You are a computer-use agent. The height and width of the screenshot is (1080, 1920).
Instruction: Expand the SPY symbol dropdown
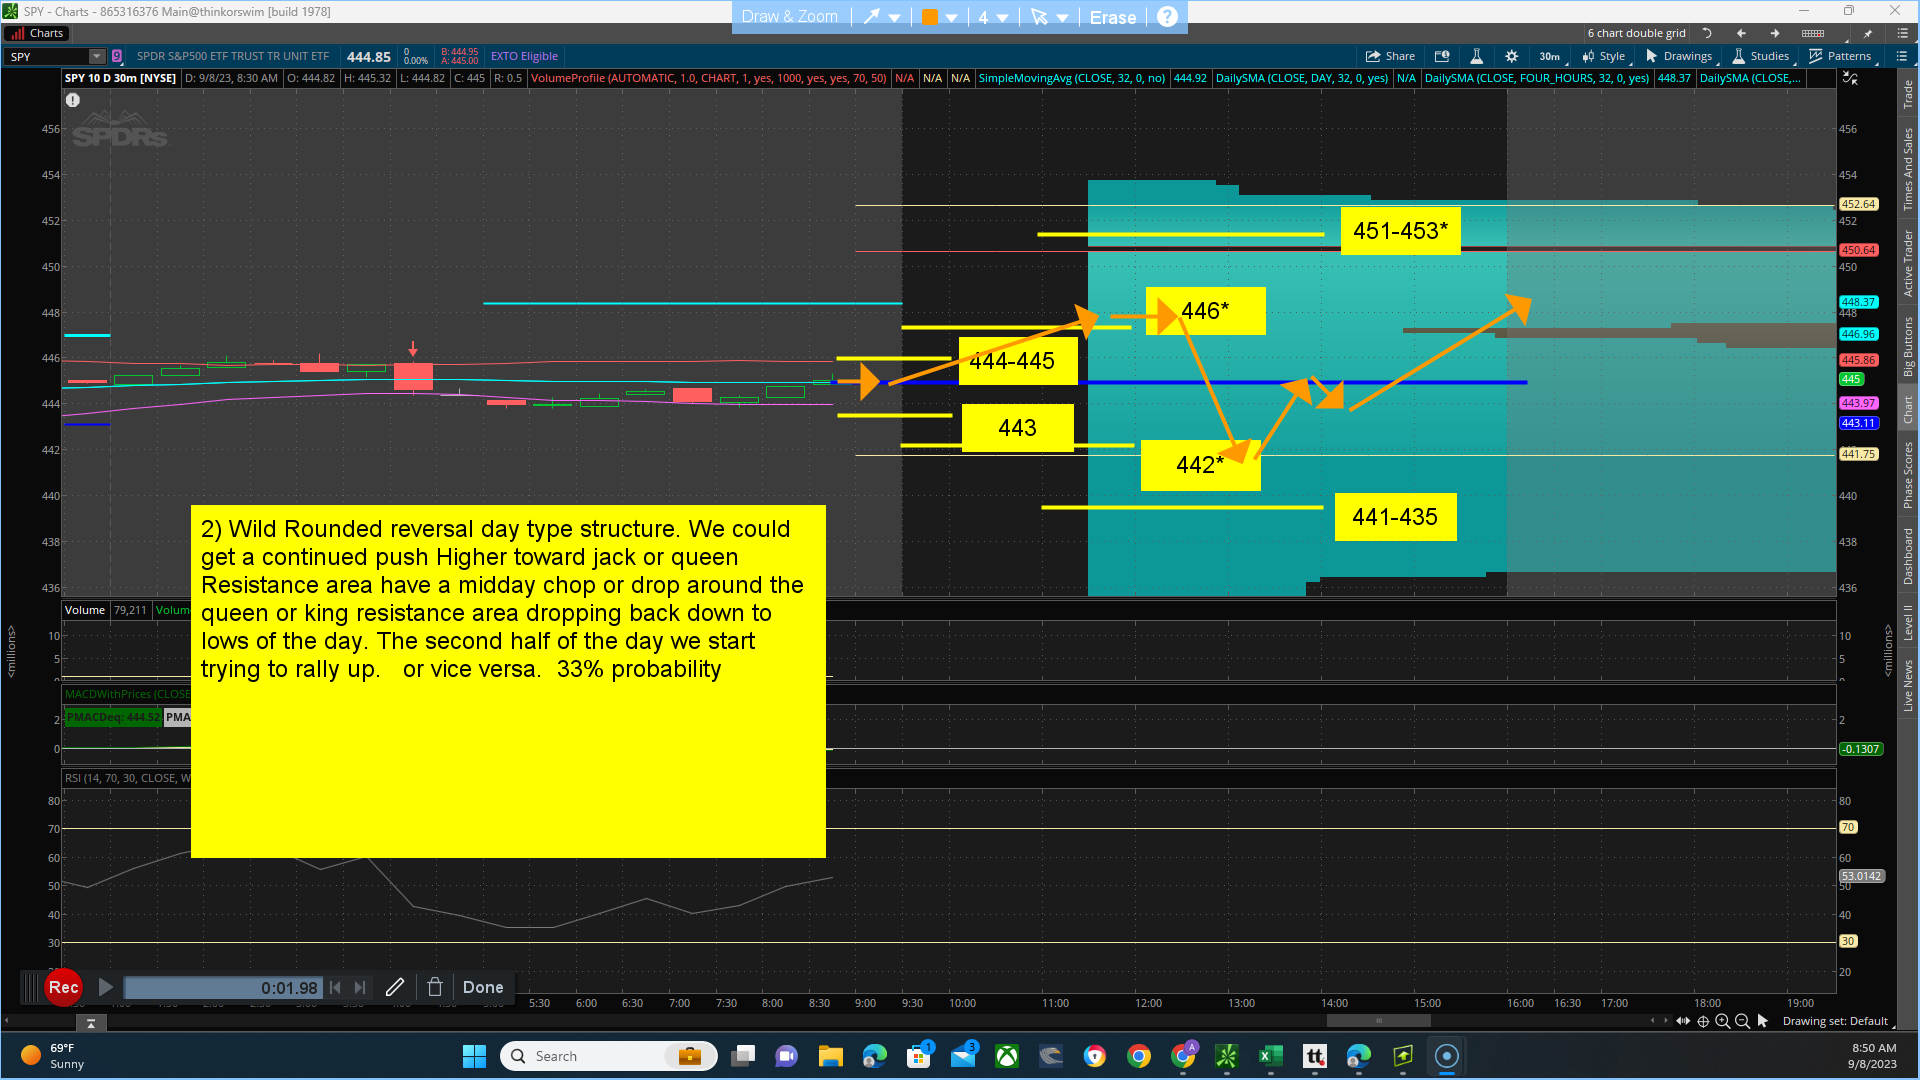point(96,57)
